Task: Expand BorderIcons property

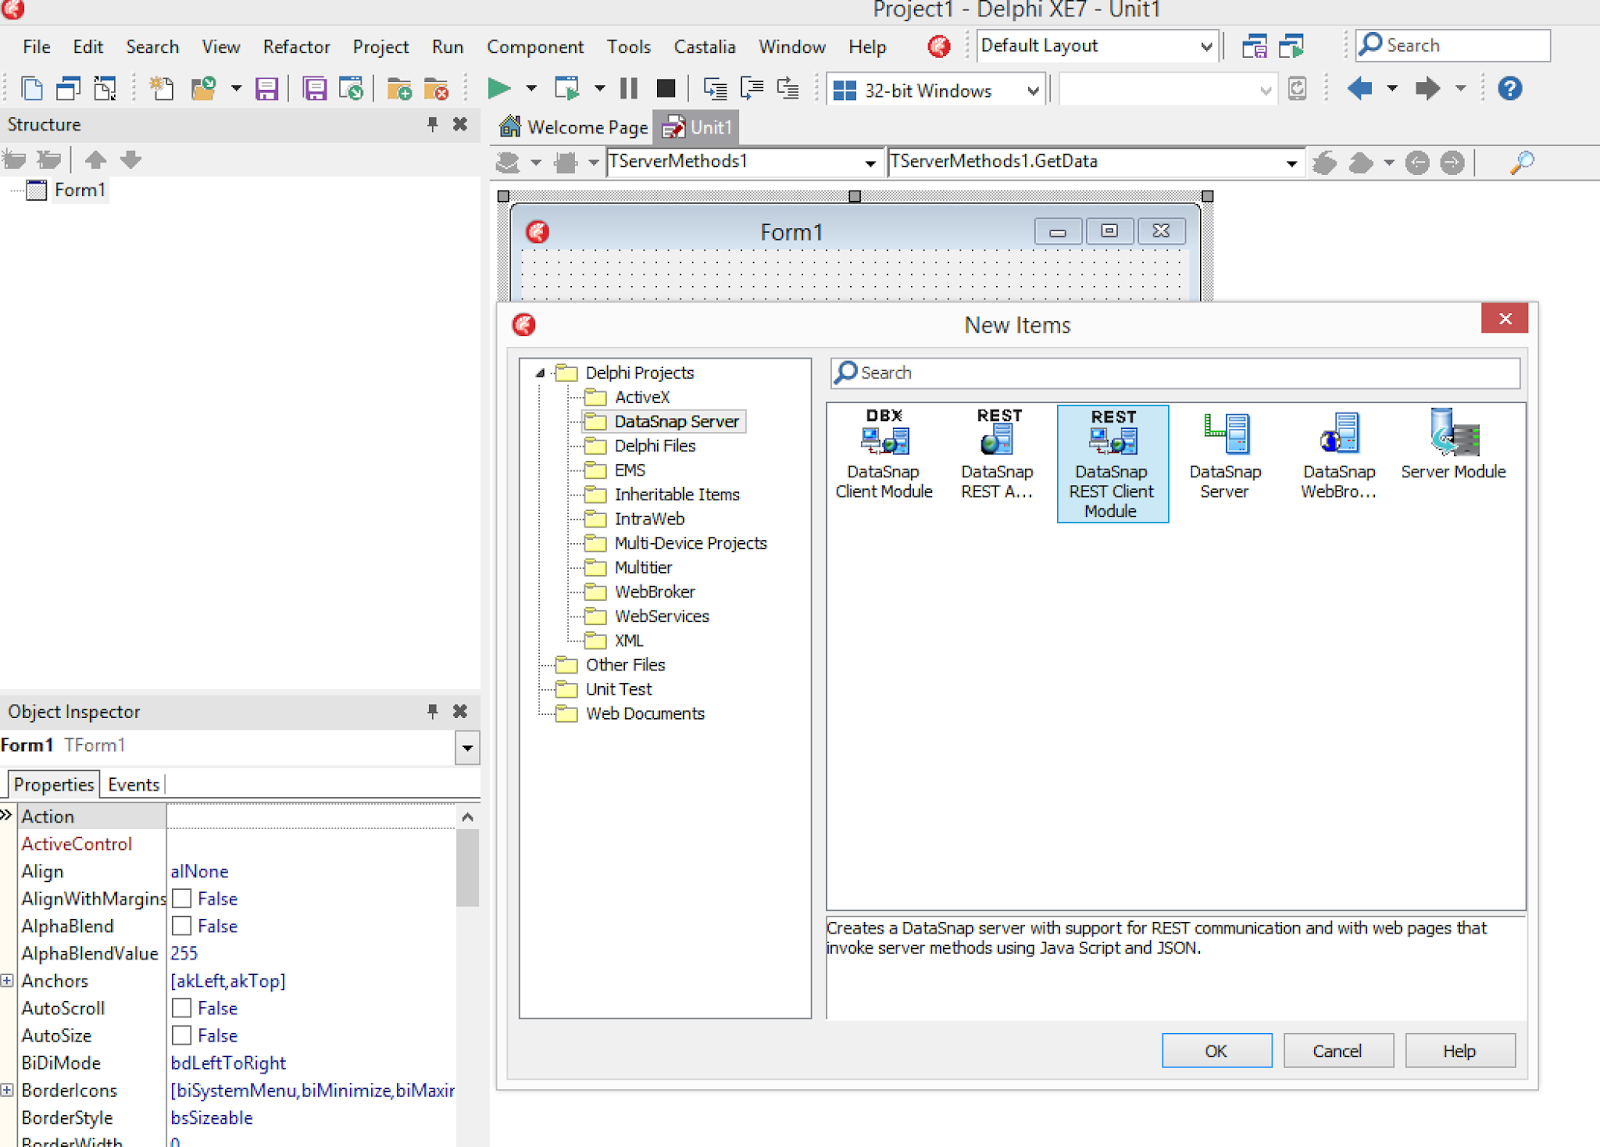Action: (7, 1090)
